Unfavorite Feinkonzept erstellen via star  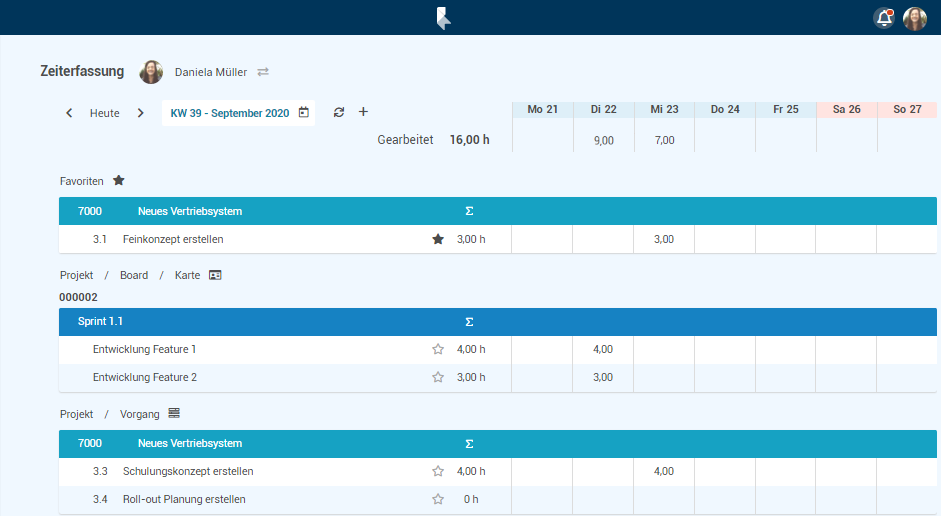(437, 239)
